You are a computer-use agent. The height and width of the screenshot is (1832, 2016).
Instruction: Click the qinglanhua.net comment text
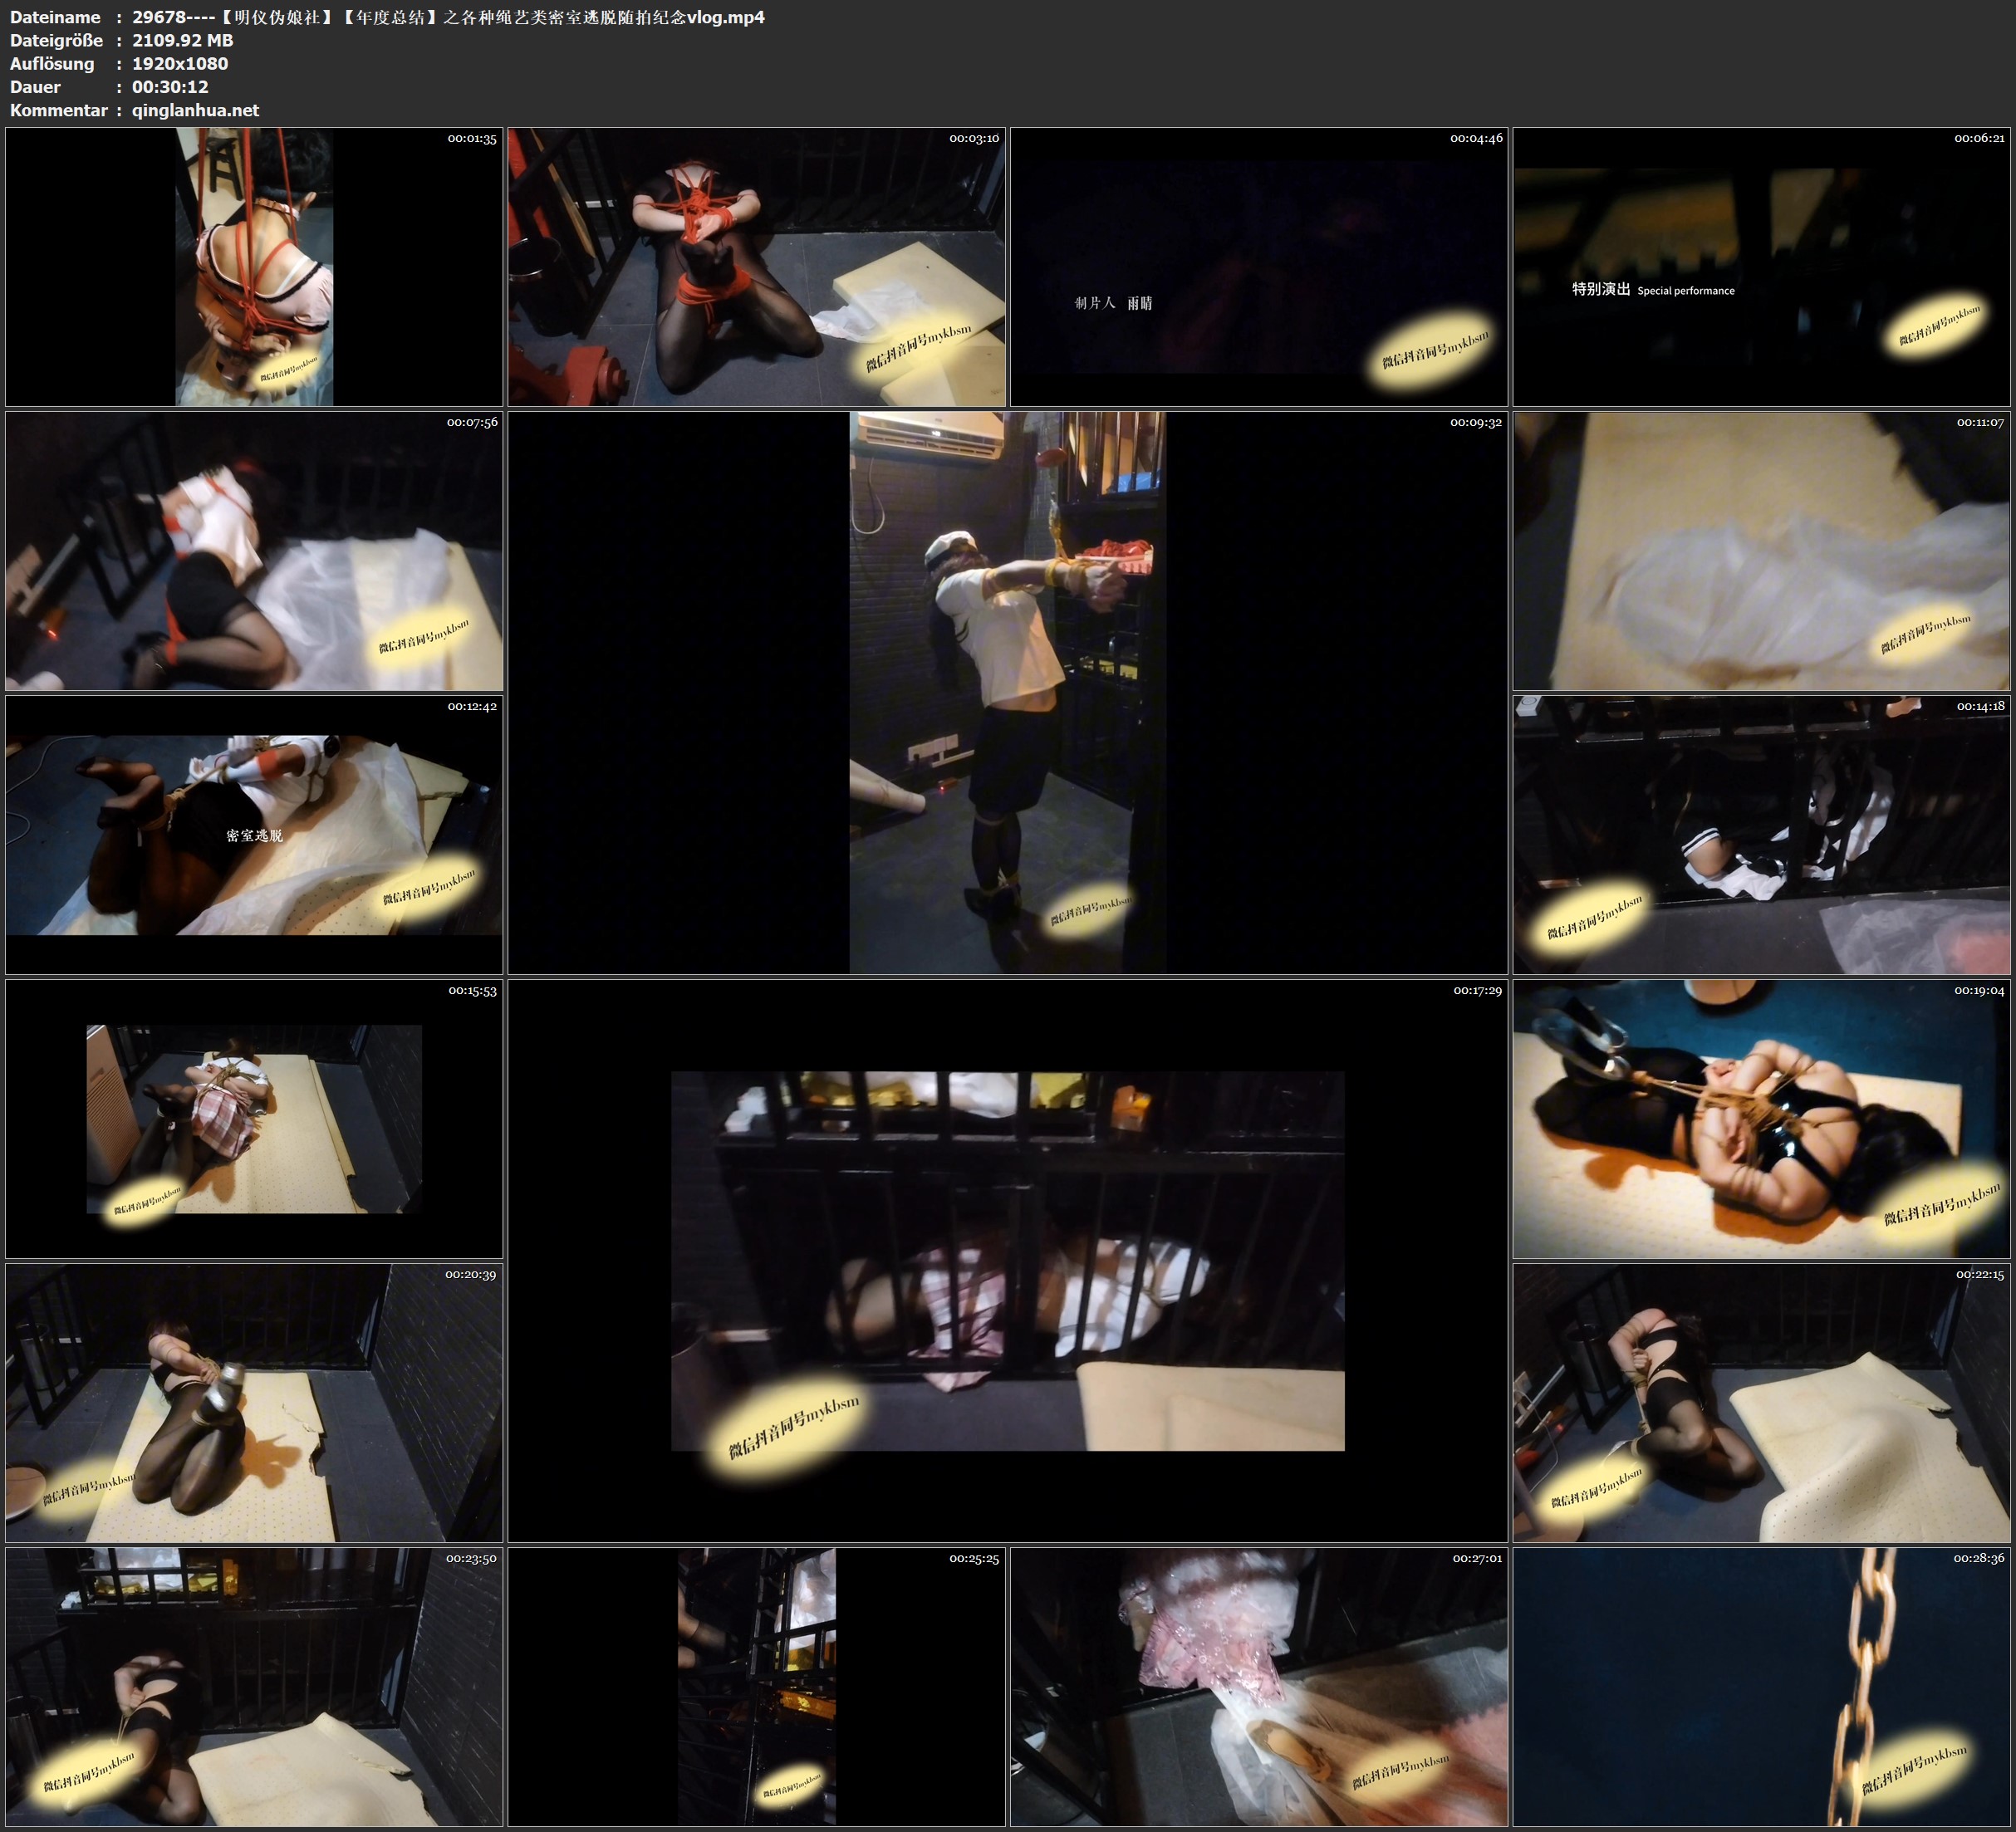click(x=195, y=110)
